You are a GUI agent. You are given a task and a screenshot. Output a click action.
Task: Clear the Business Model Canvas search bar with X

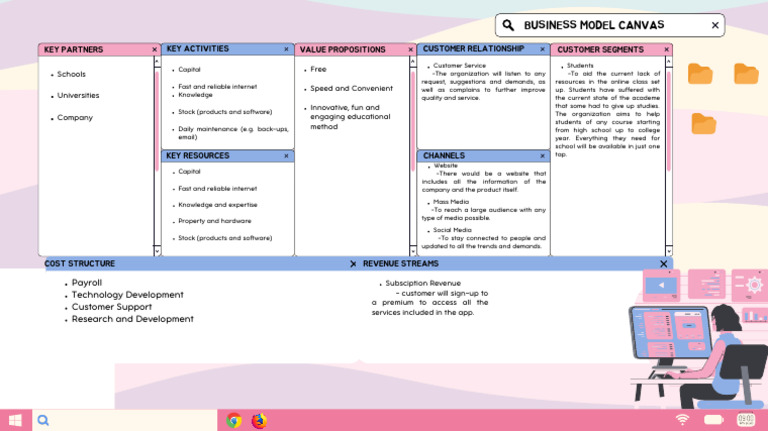715,25
